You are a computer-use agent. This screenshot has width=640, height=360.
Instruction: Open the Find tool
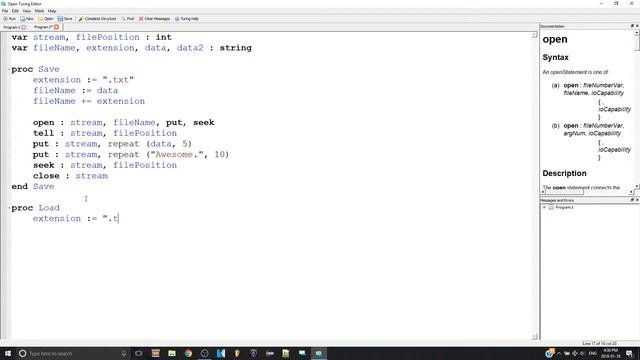[x=128, y=19]
